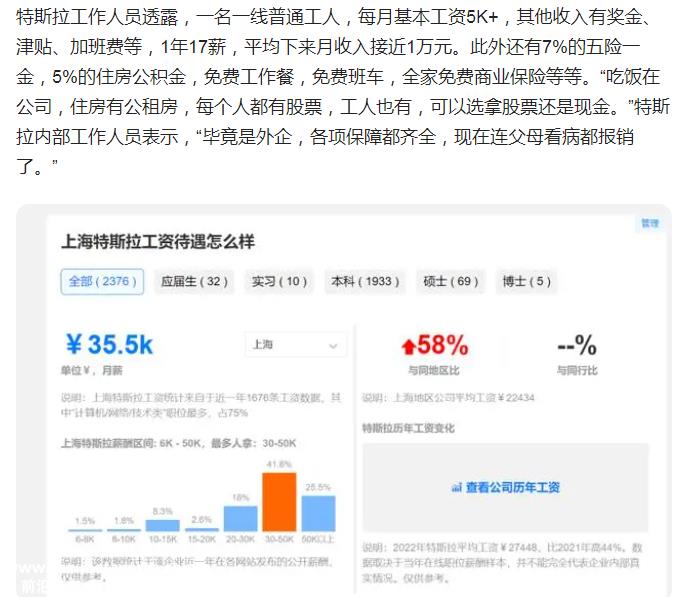The height and width of the screenshot is (597, 684).
Task: Click chart icon beside 查看公司历年工资
Action: point(456,487)
